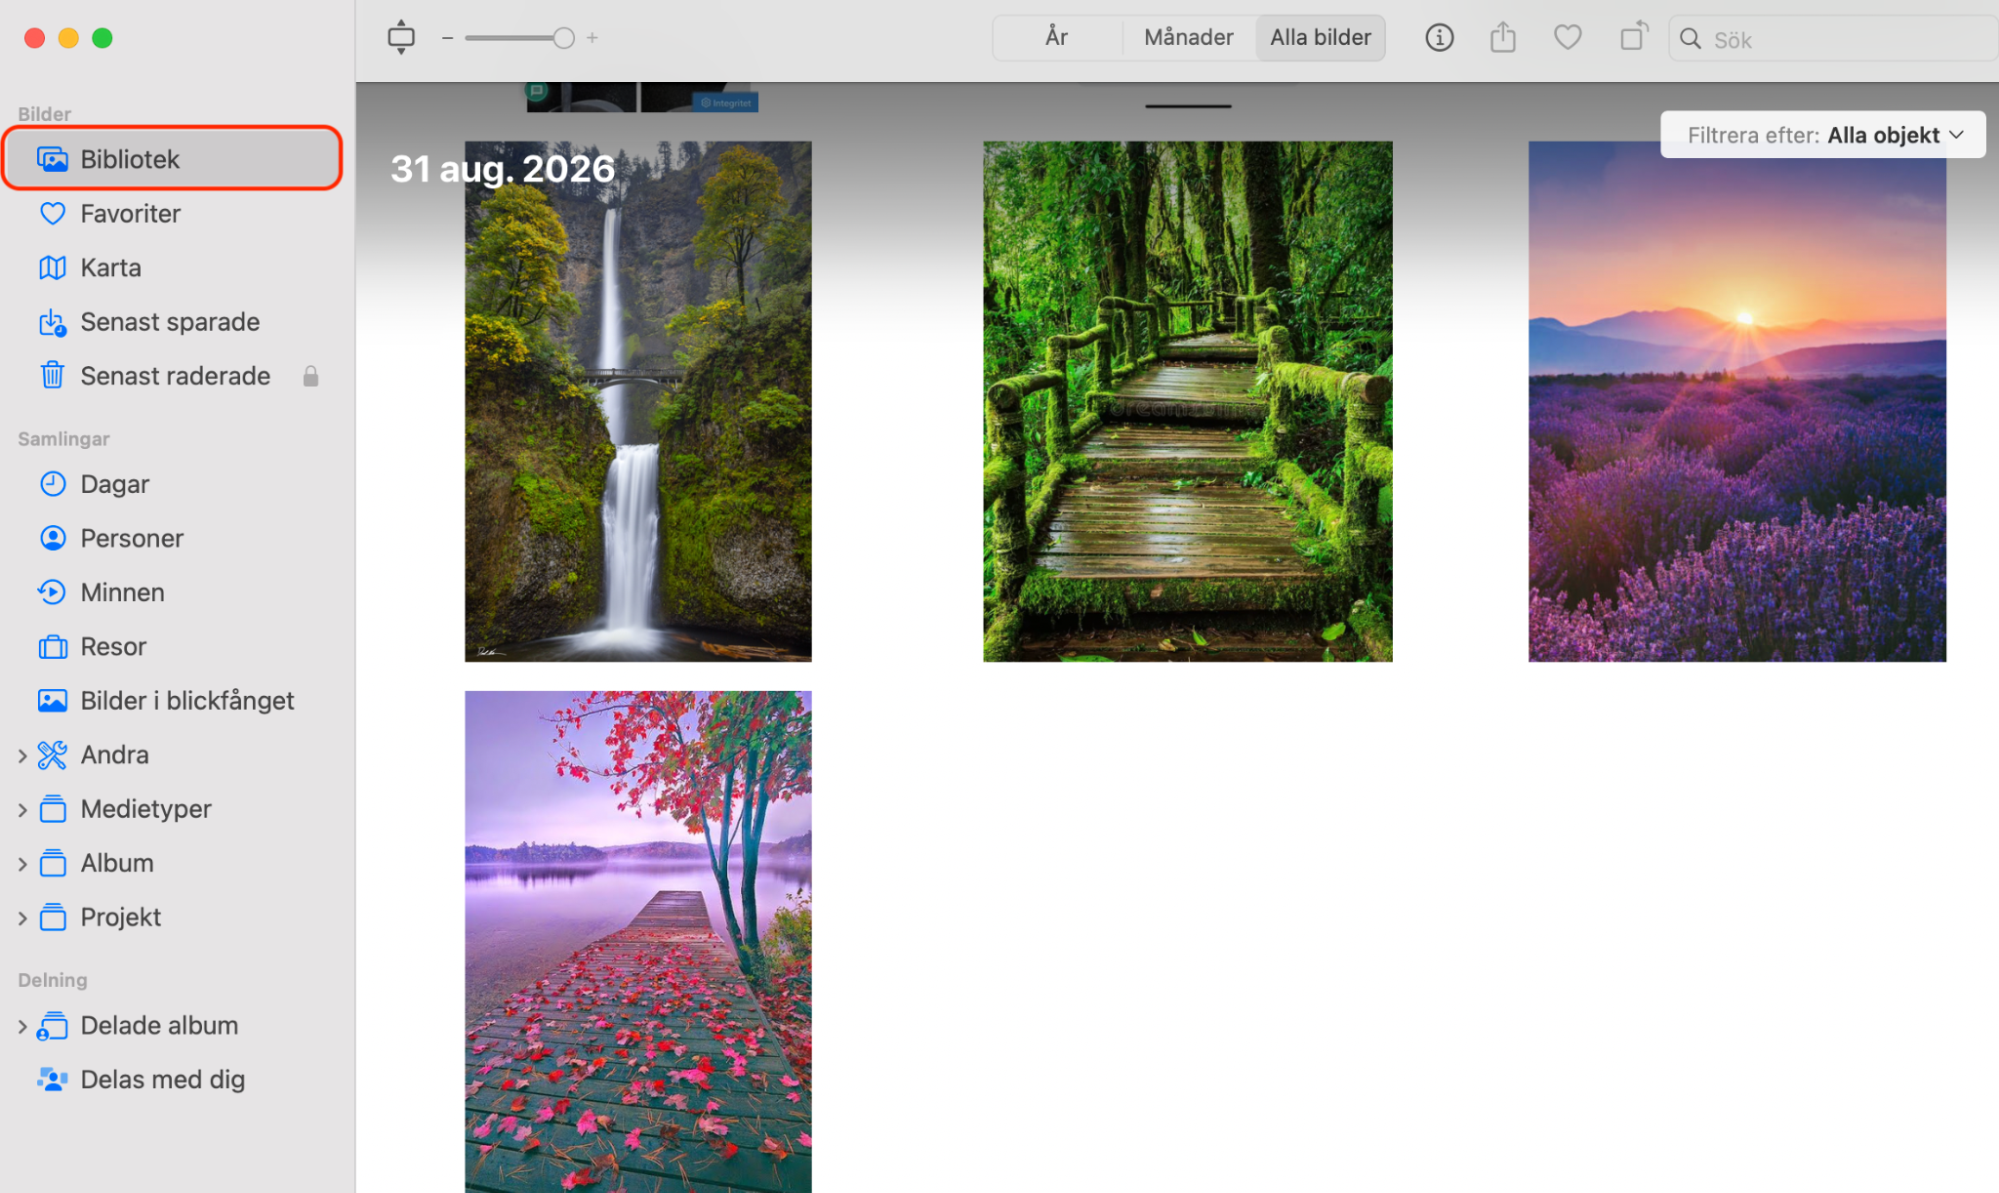Show Senast sparade recently saved photos

[x=172, y=321]
